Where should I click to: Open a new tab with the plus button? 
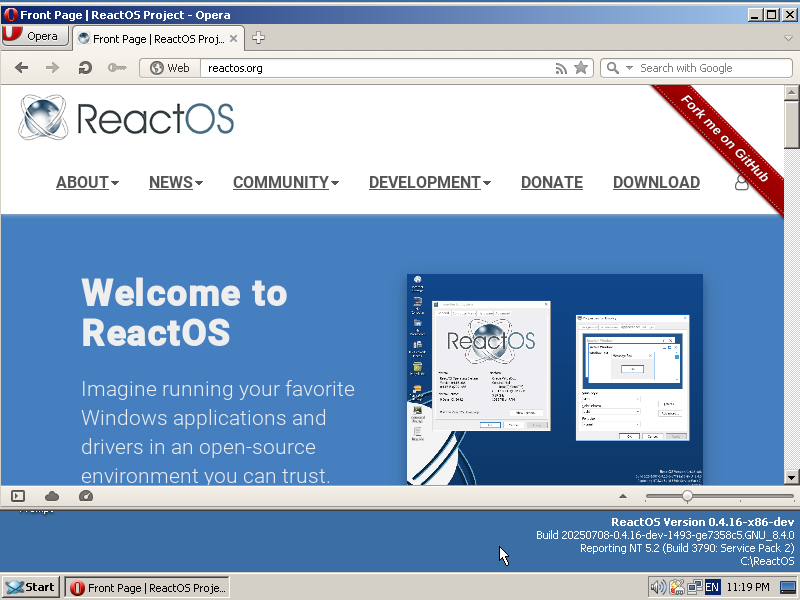258,38
